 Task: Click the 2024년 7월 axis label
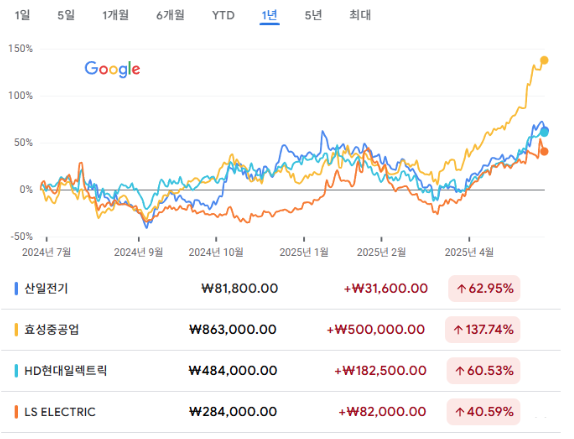[x=46, y=252]
